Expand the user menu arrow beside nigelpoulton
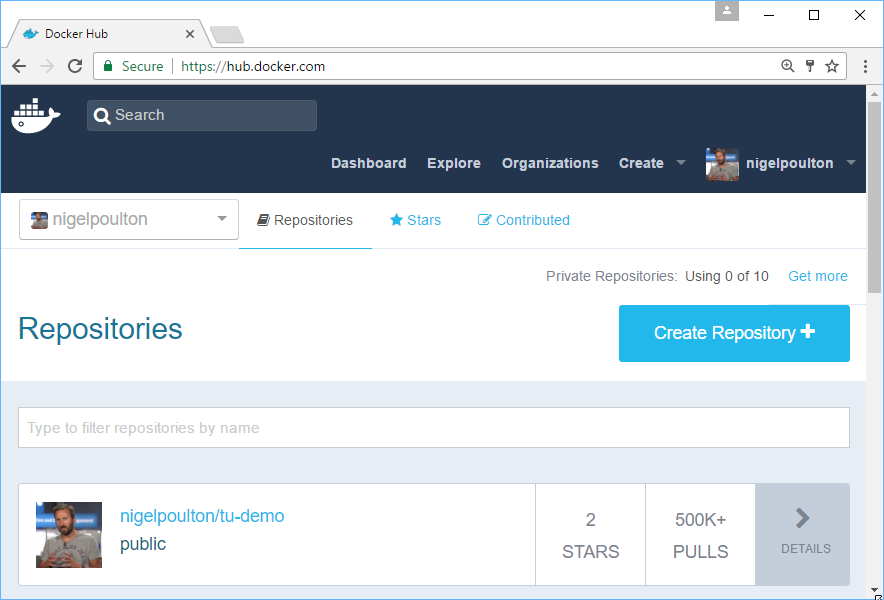This screenshot has width=884, height=600. [x=851, y=163]
